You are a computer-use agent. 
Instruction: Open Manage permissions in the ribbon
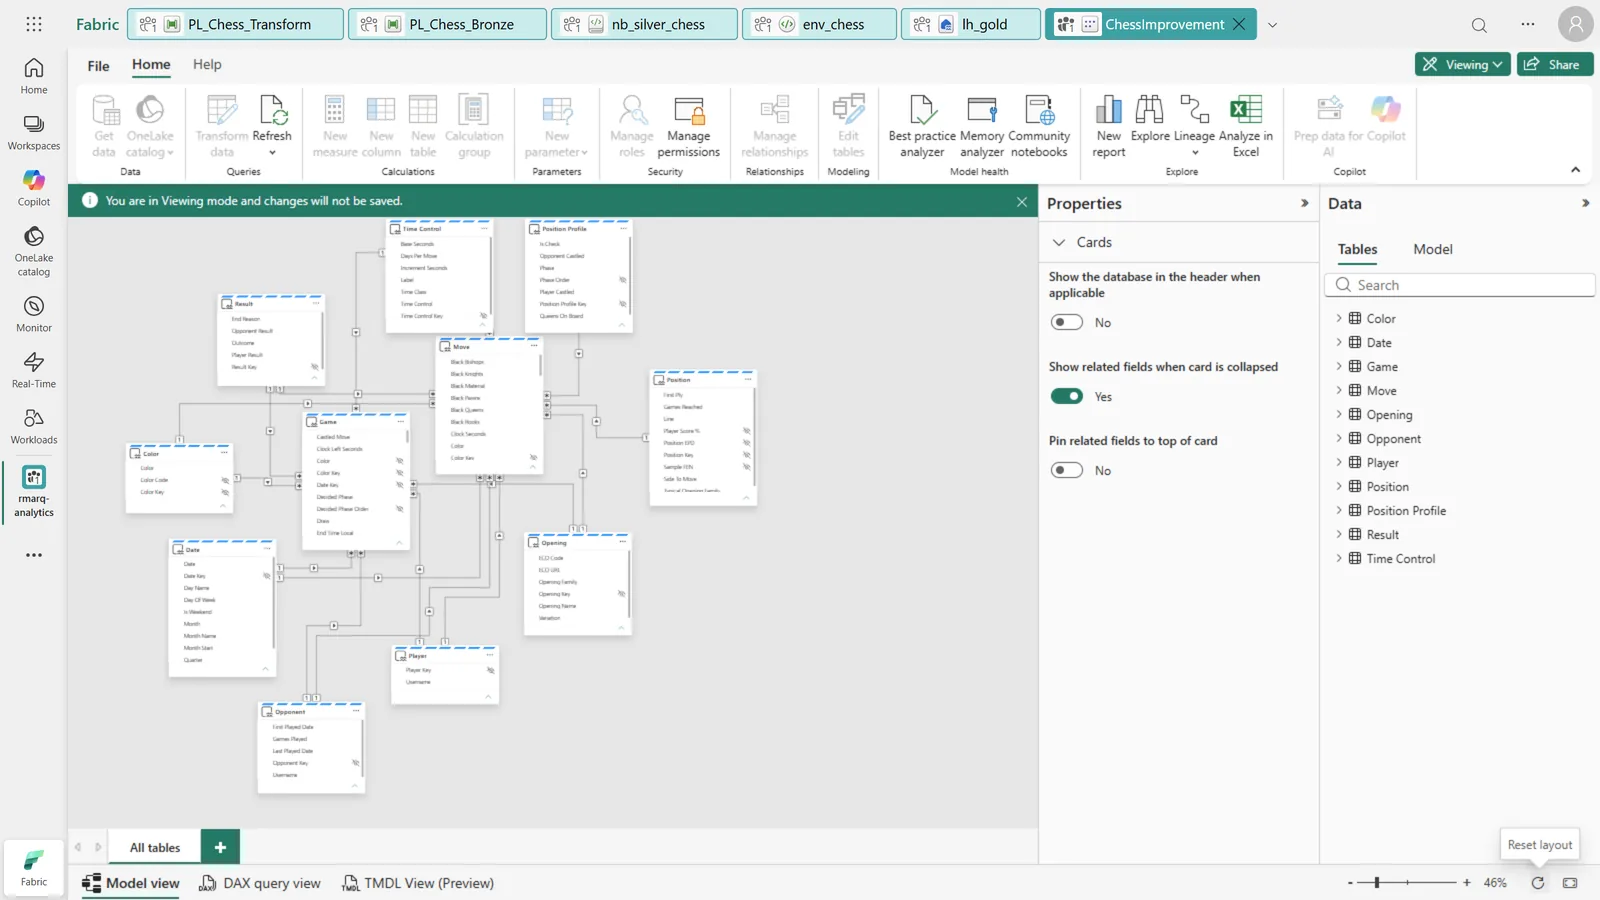coord(688,126)
